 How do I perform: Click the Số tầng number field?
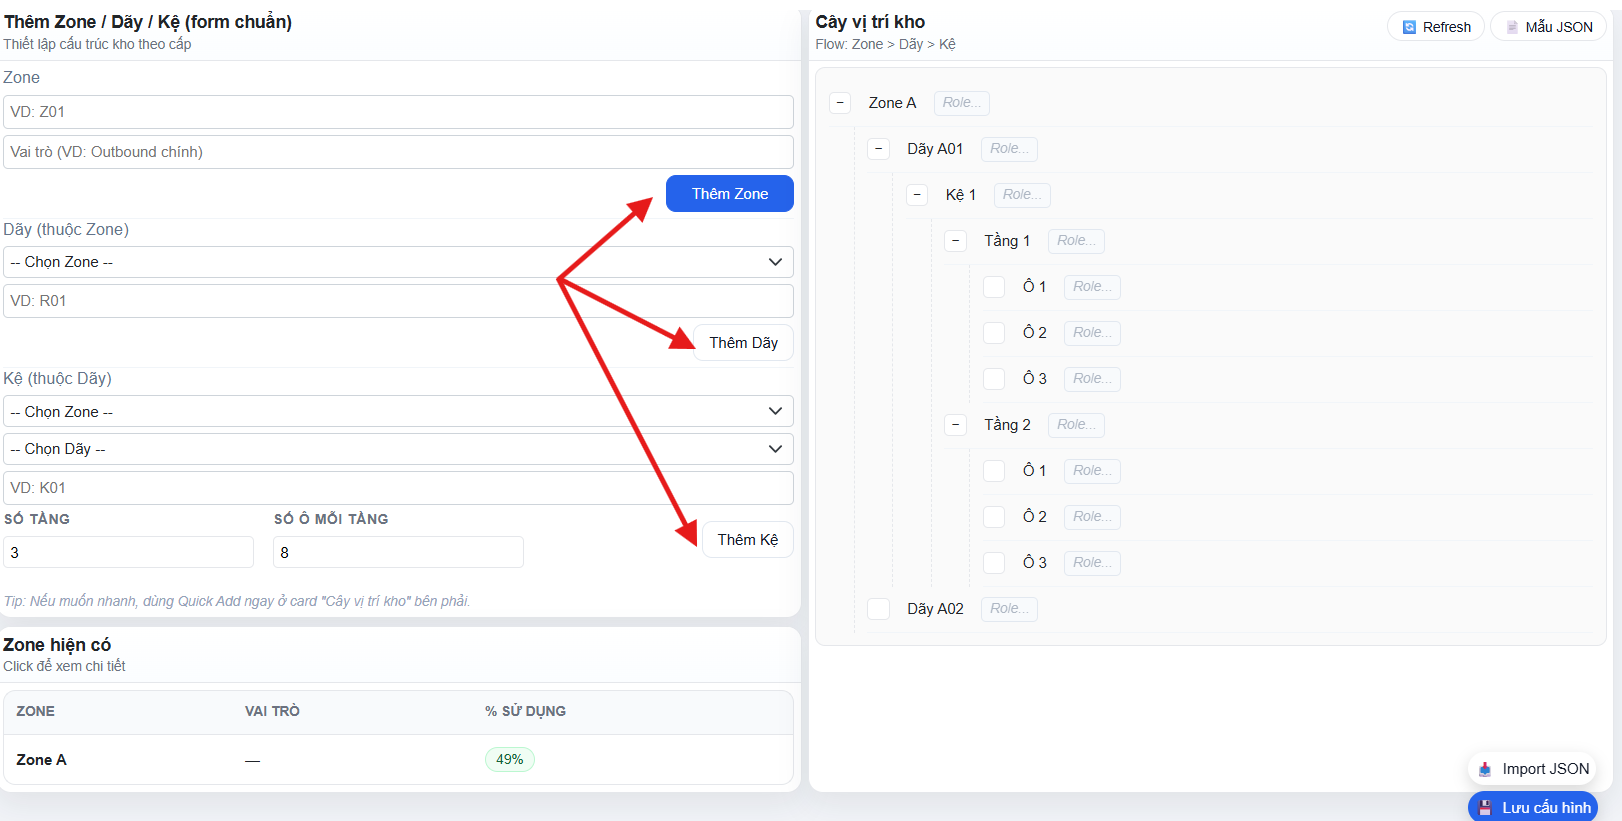point(128,552)
